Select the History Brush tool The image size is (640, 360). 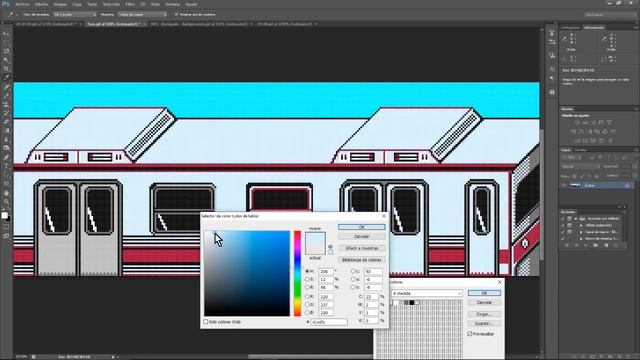6,113
